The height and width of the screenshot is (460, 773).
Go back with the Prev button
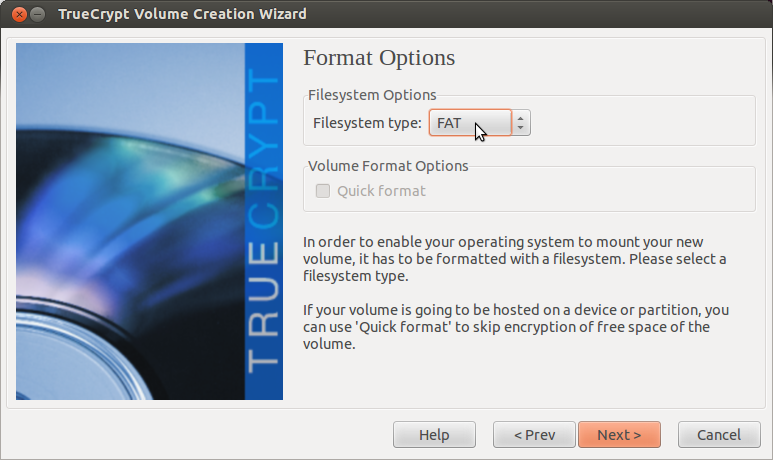534,435
